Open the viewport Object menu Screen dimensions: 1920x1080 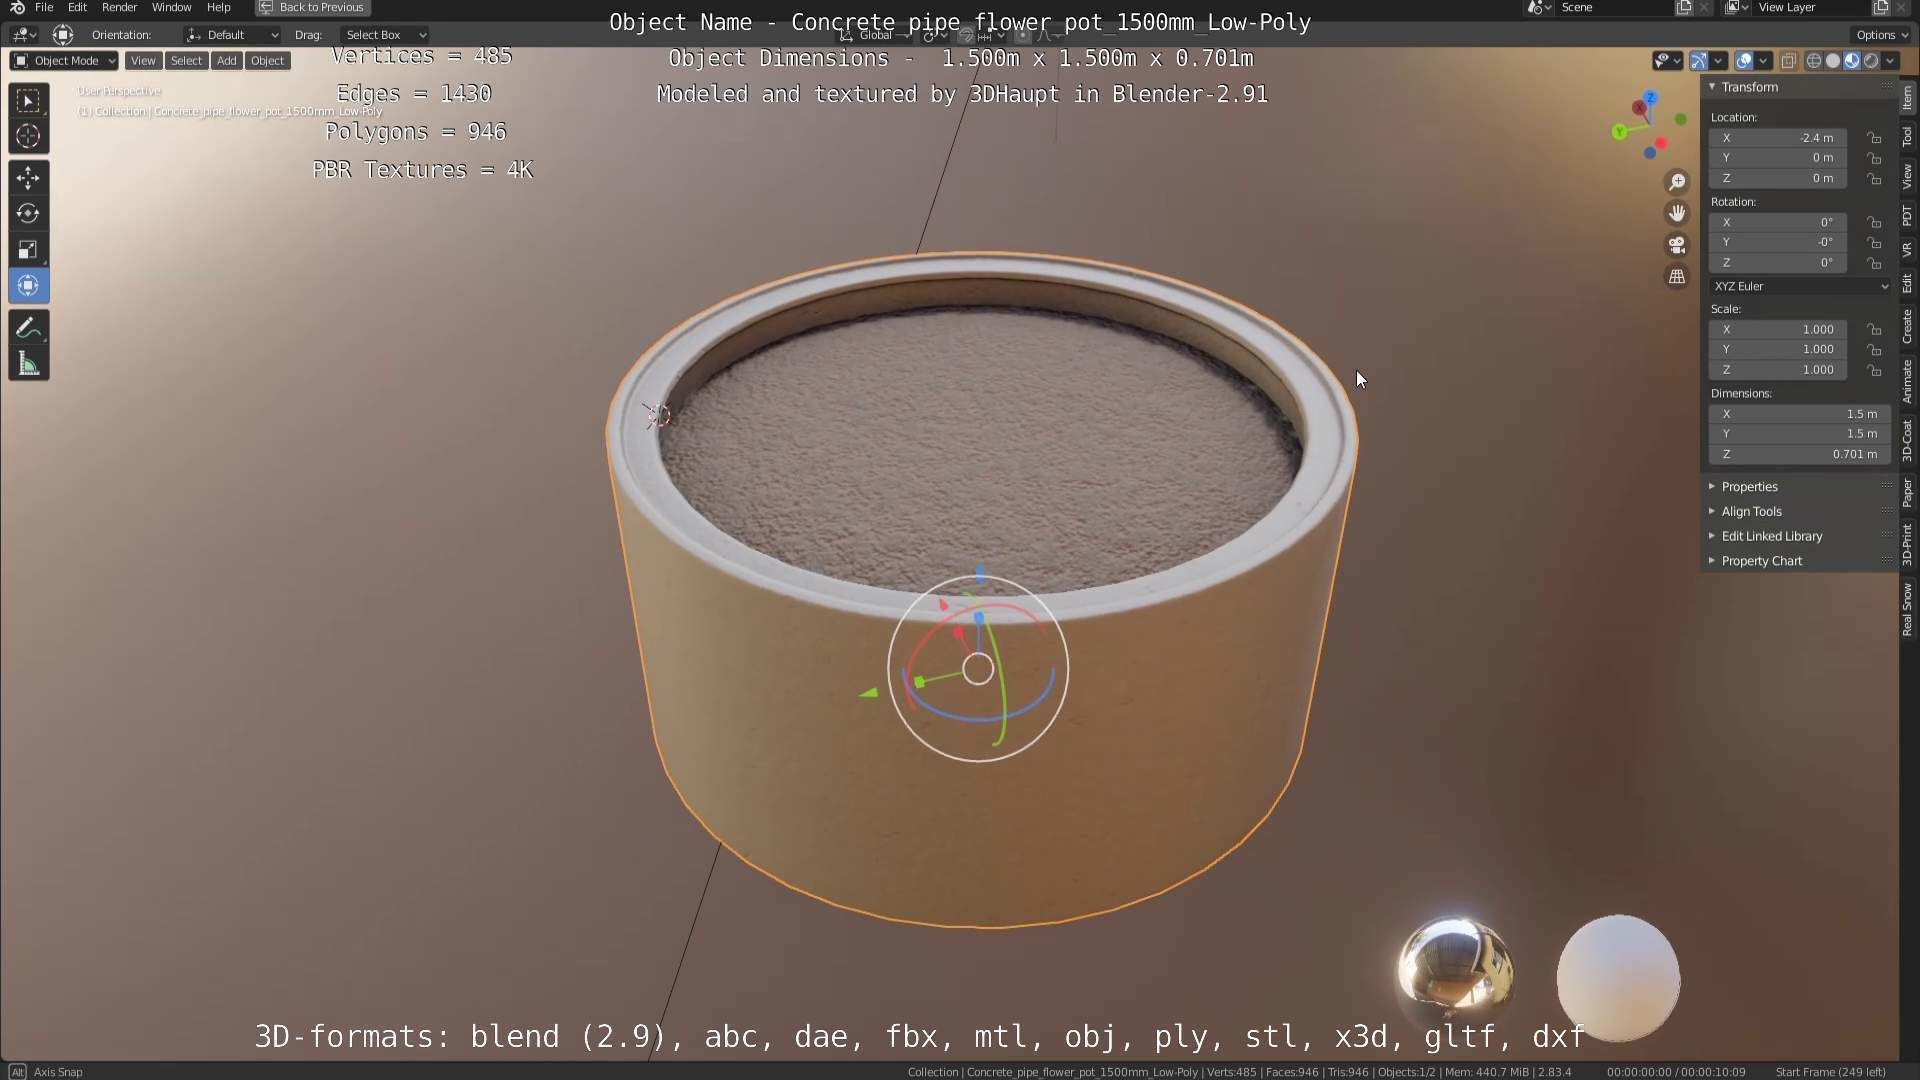267,61
